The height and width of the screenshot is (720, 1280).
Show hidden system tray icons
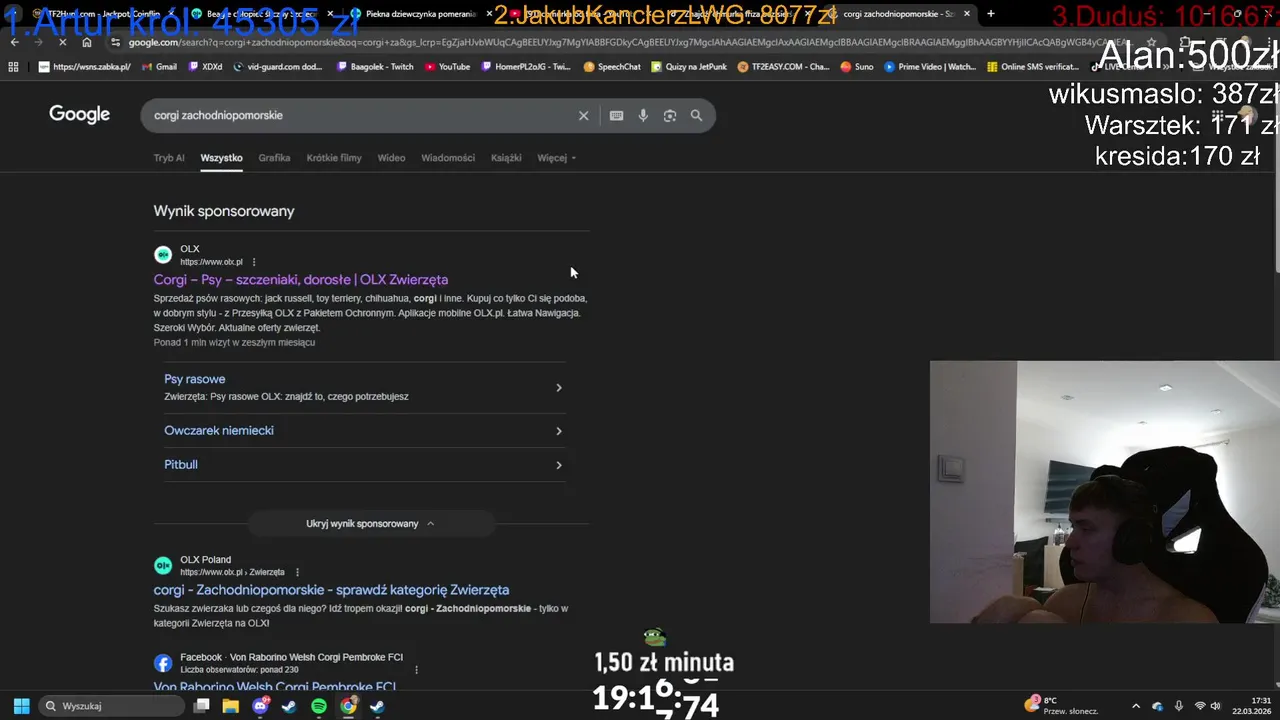1136,706
